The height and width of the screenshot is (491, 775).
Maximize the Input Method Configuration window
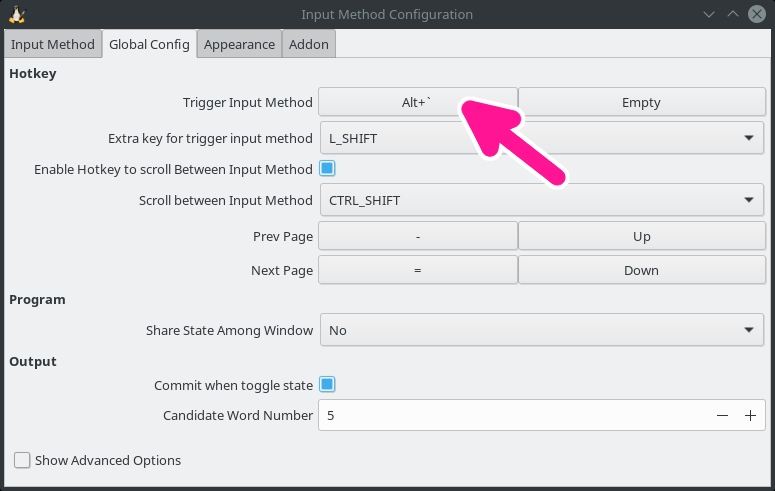pyautogui.click(x=732, y=14)
